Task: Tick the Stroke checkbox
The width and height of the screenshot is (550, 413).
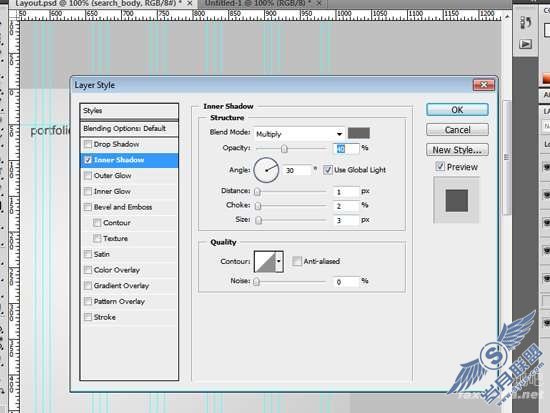Action: [88, 317]
